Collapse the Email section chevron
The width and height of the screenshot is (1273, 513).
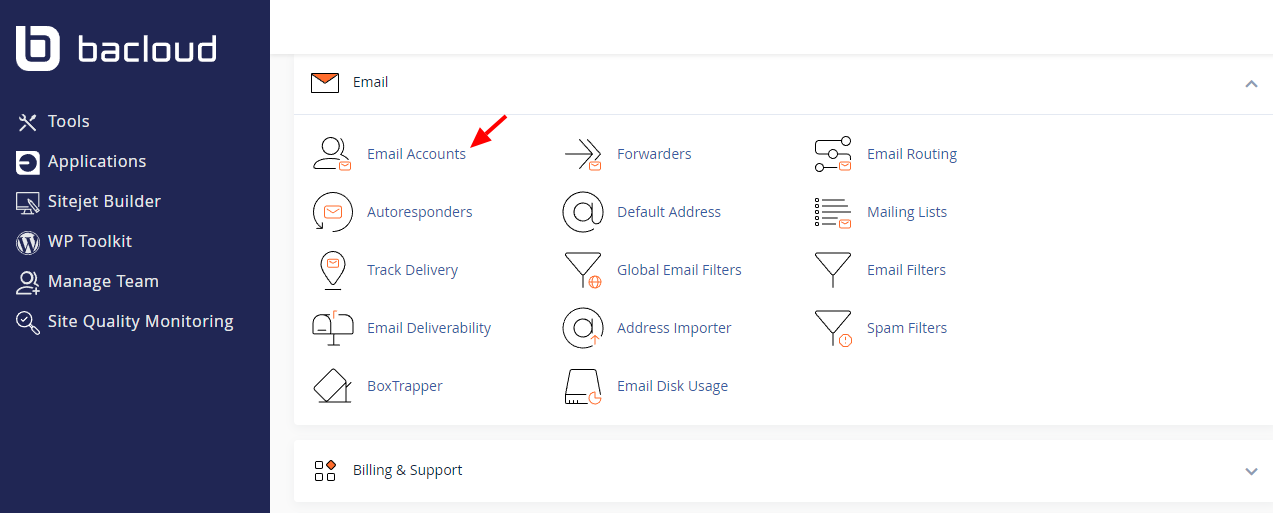pyautogui.click(x=1251, y=83)
